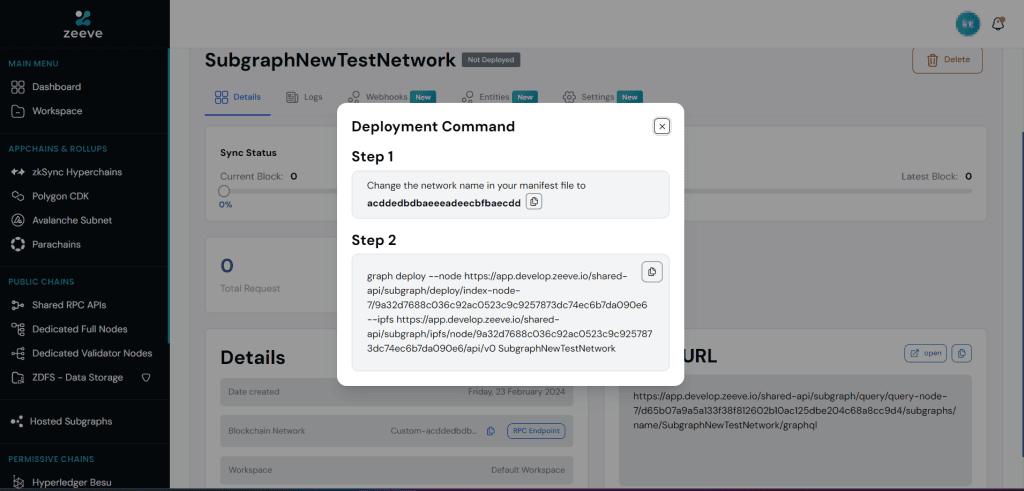Copy the graph deploy command in Step 2
1024x491 pixels.
click(652, 272)
